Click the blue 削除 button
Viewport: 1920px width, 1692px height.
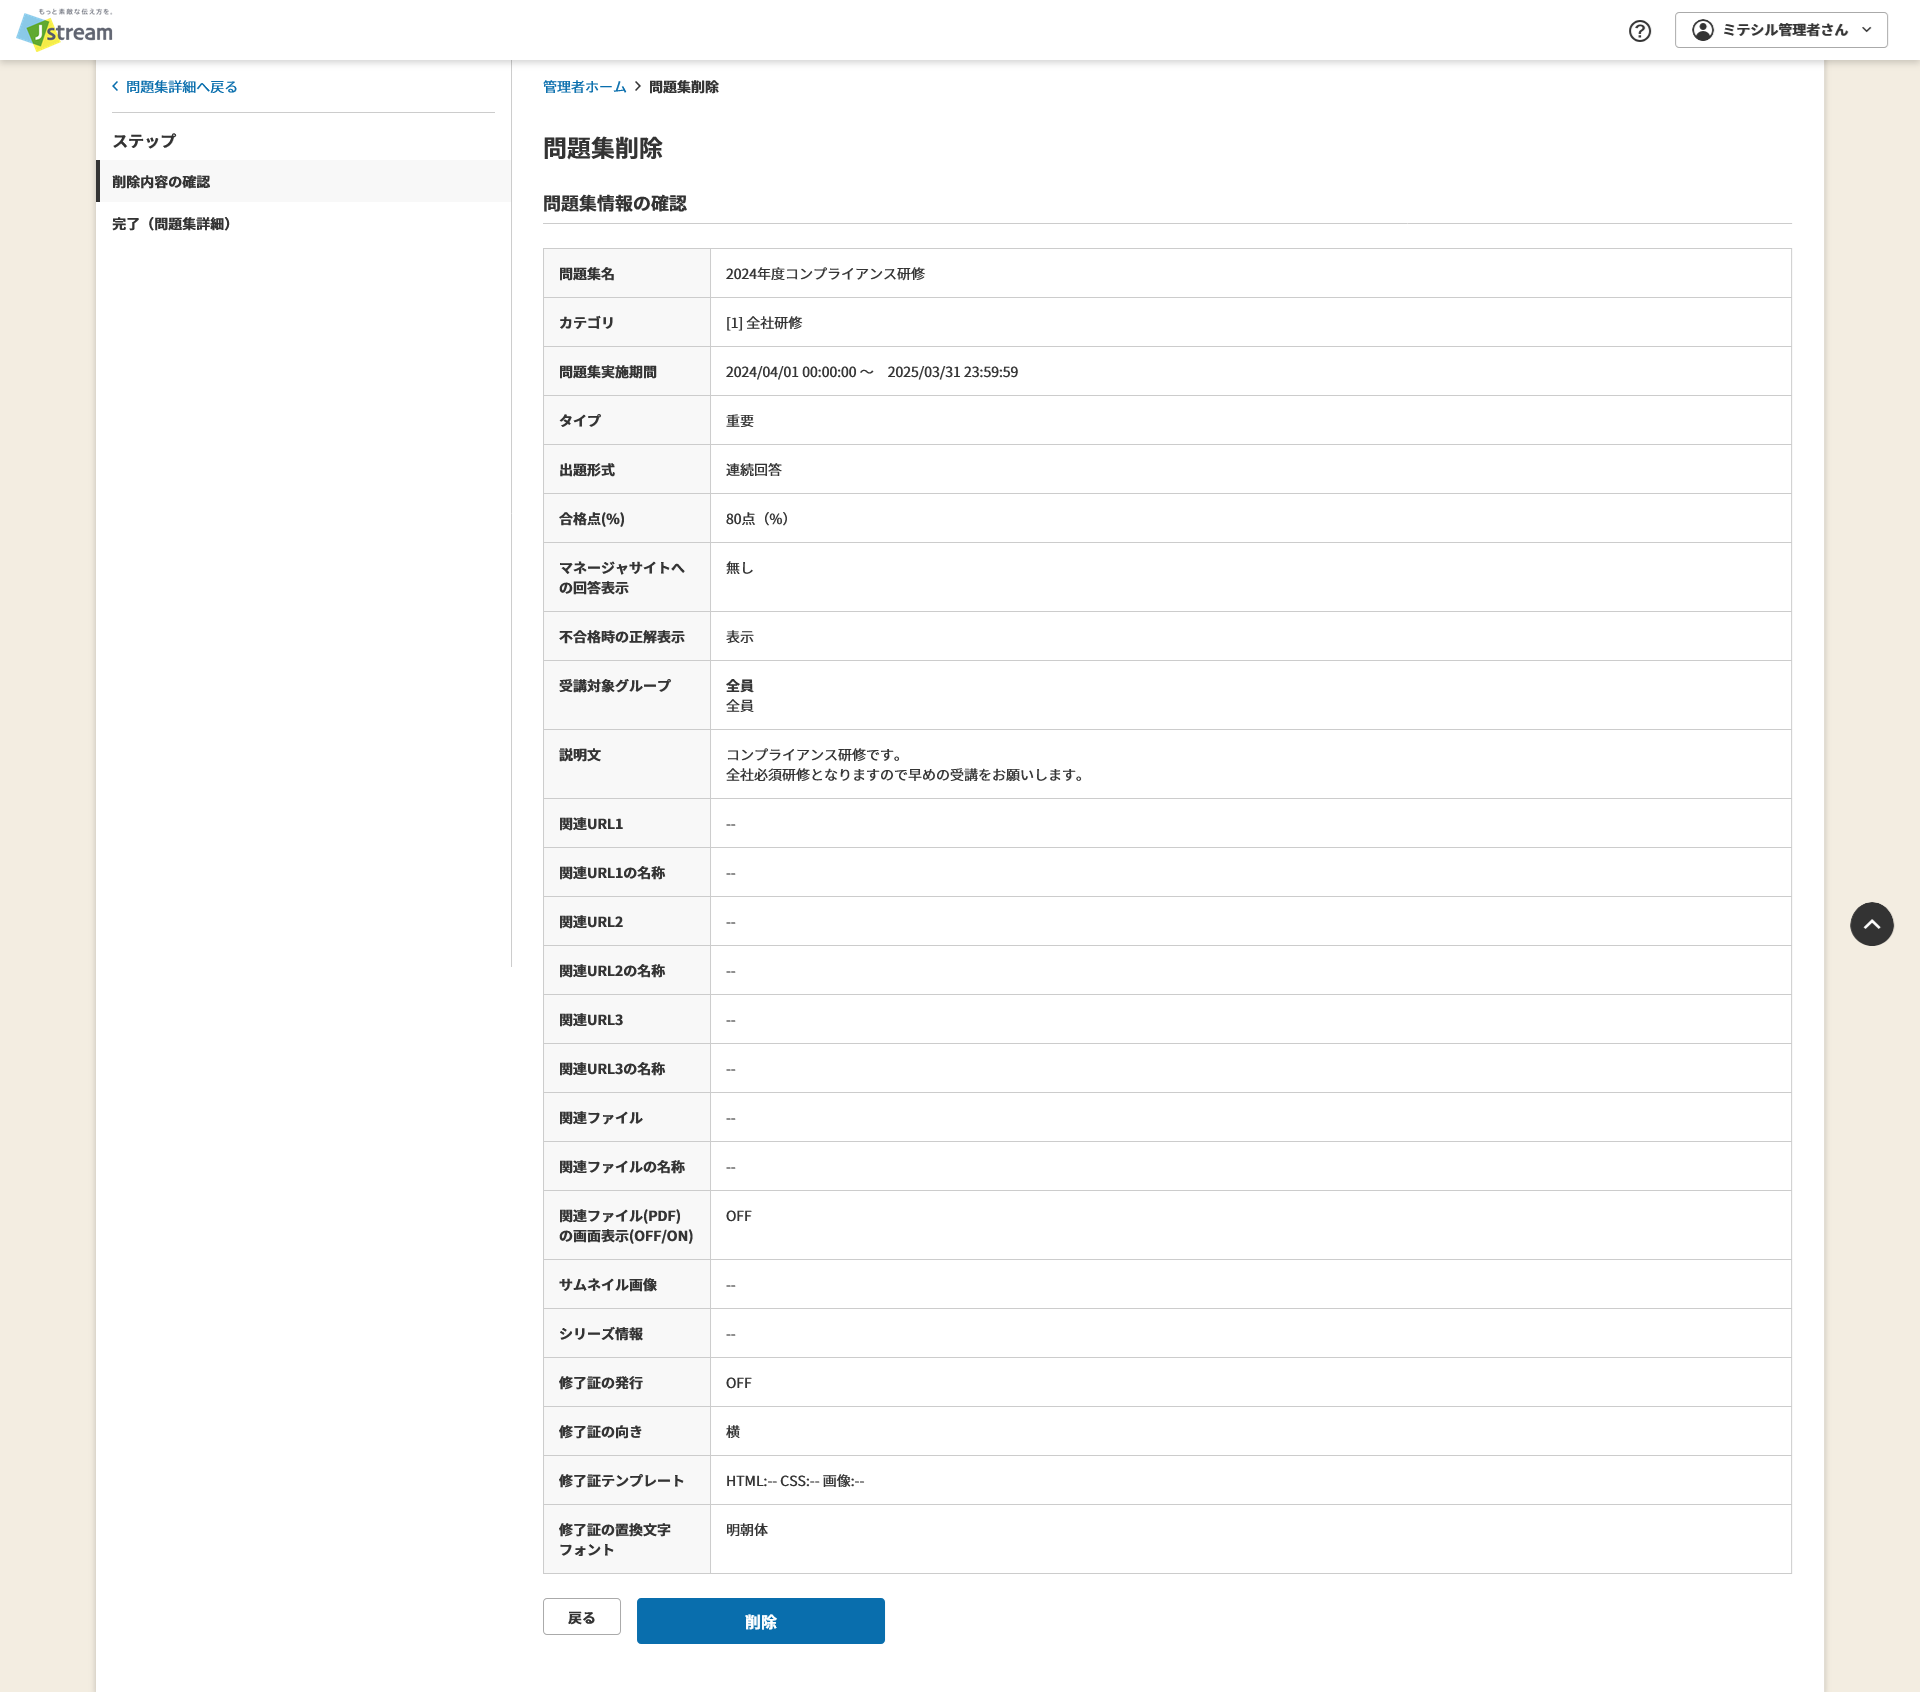(761, 1621)
